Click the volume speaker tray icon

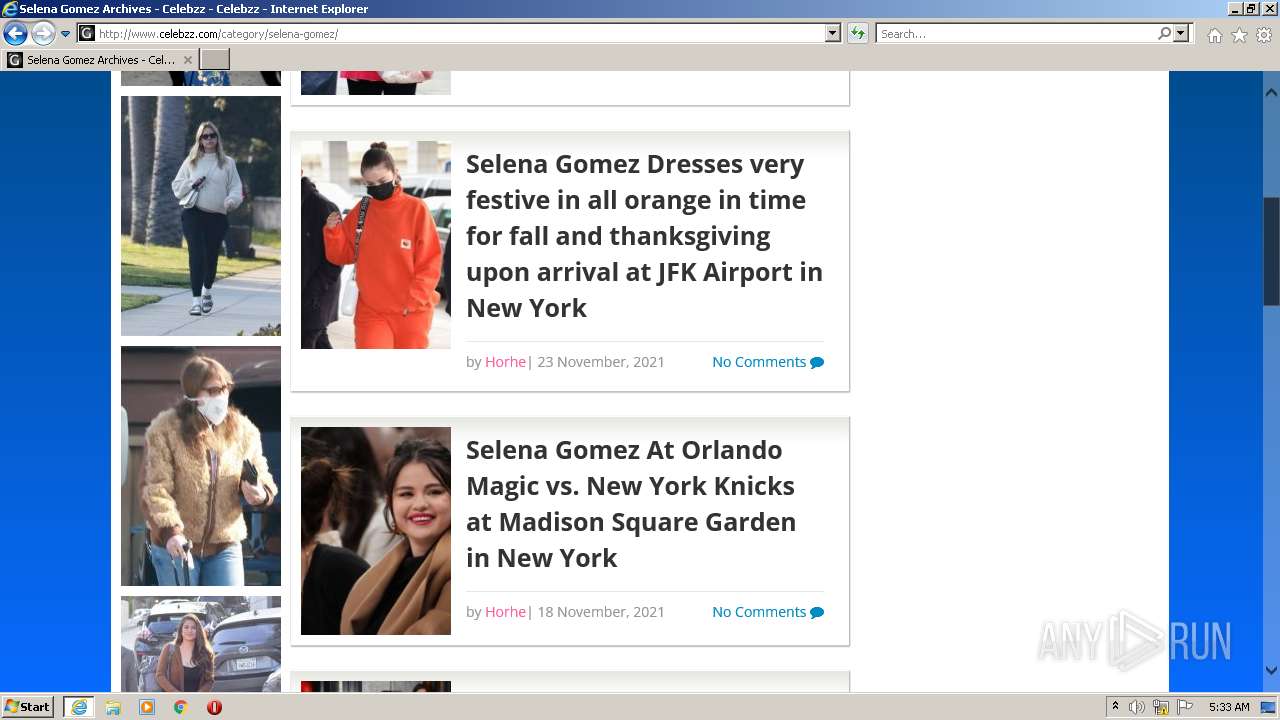coord(1137,707)
